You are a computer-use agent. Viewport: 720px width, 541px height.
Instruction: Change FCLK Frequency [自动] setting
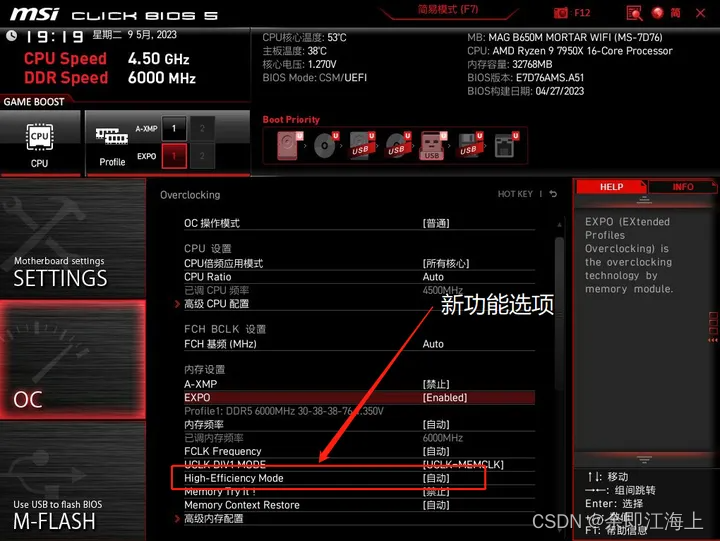pos(436,451)
